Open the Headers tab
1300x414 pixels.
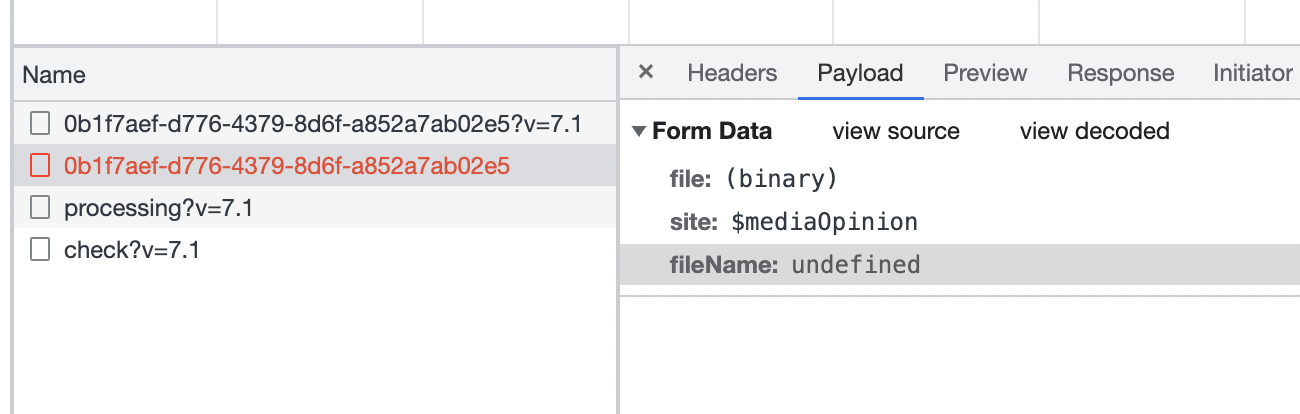pyautogui.click(x=732, y=73)
